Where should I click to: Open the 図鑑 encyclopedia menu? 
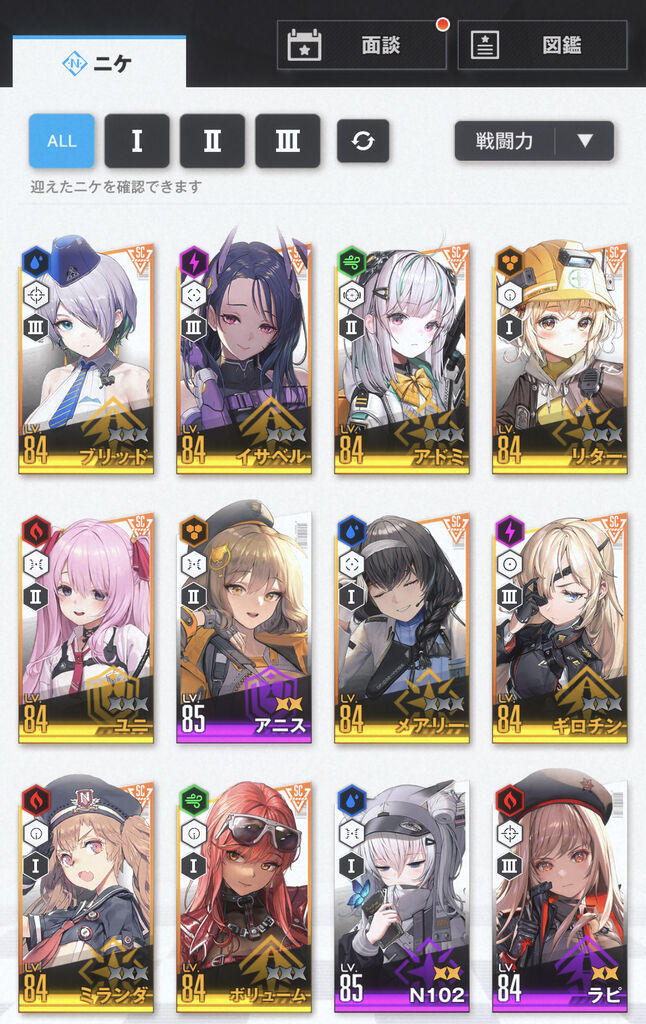coord(542,45)
